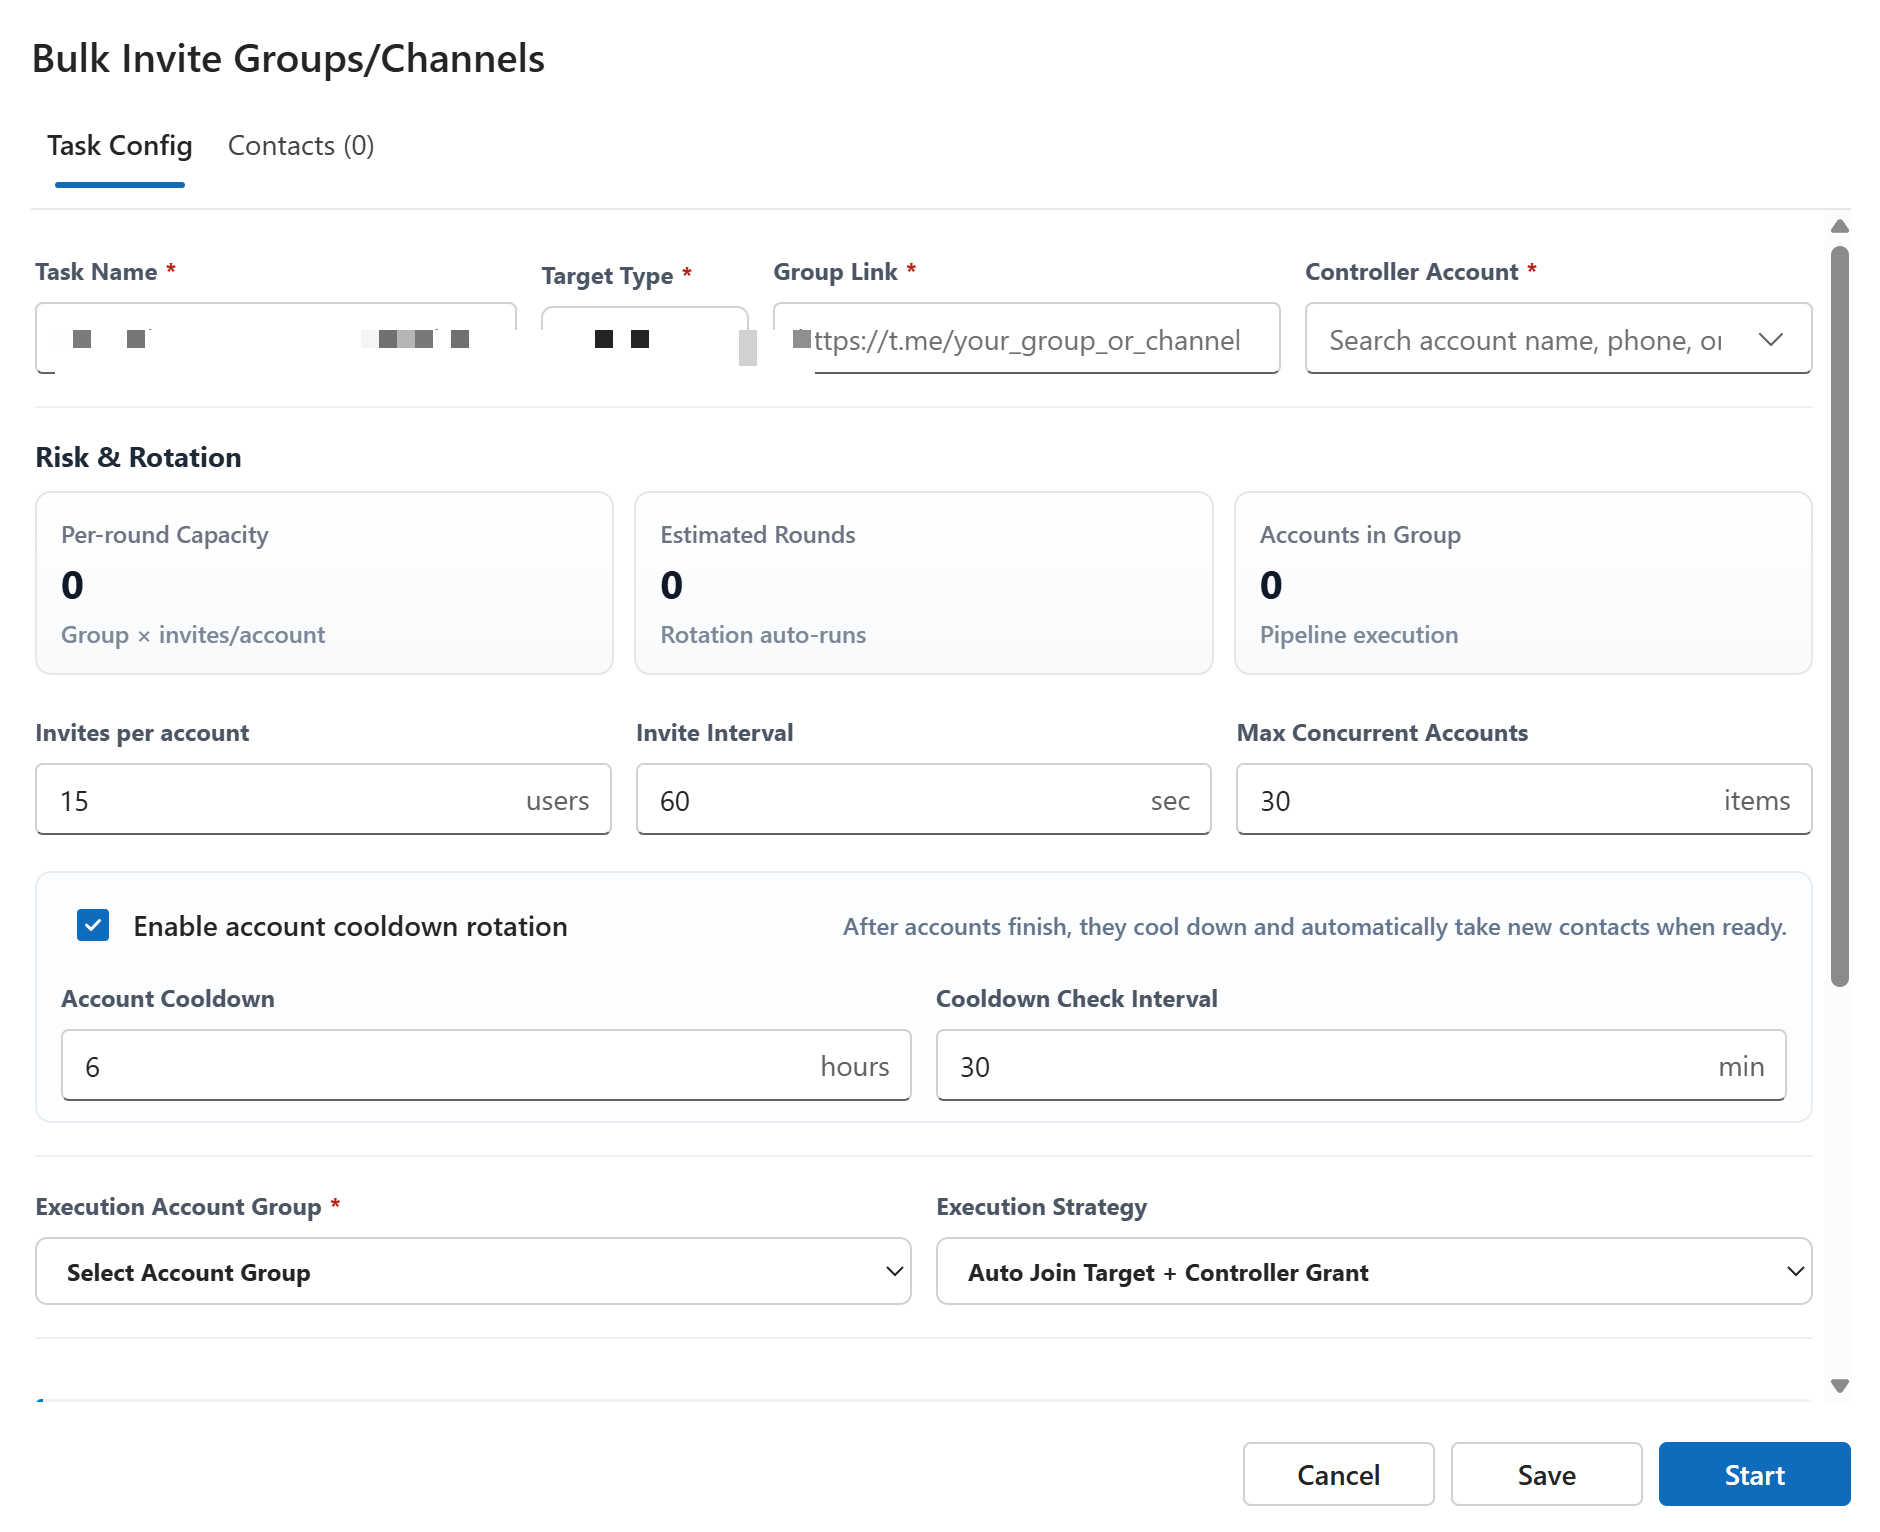Click the scrollbar up arrow
This screenshot has height=1532, width=1880.
(x=1839, y=226)
